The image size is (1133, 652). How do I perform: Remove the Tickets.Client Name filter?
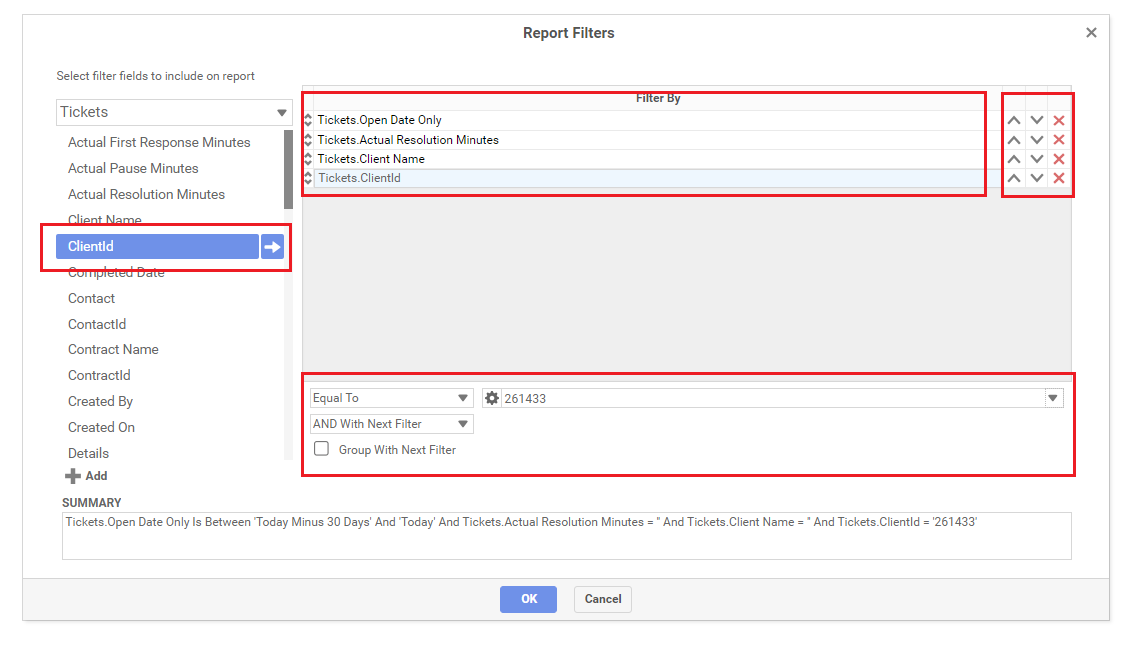[1059, 159]
